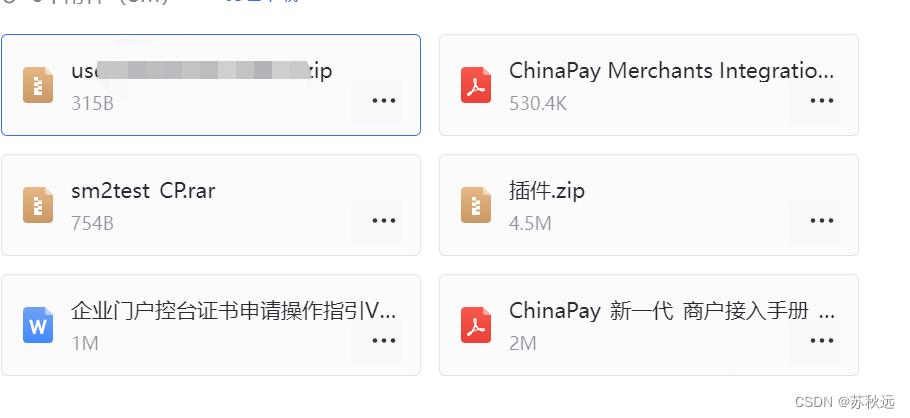Click the 4.5M size label of 插件.zip
The image size is (910, 418).
(530, 223)
